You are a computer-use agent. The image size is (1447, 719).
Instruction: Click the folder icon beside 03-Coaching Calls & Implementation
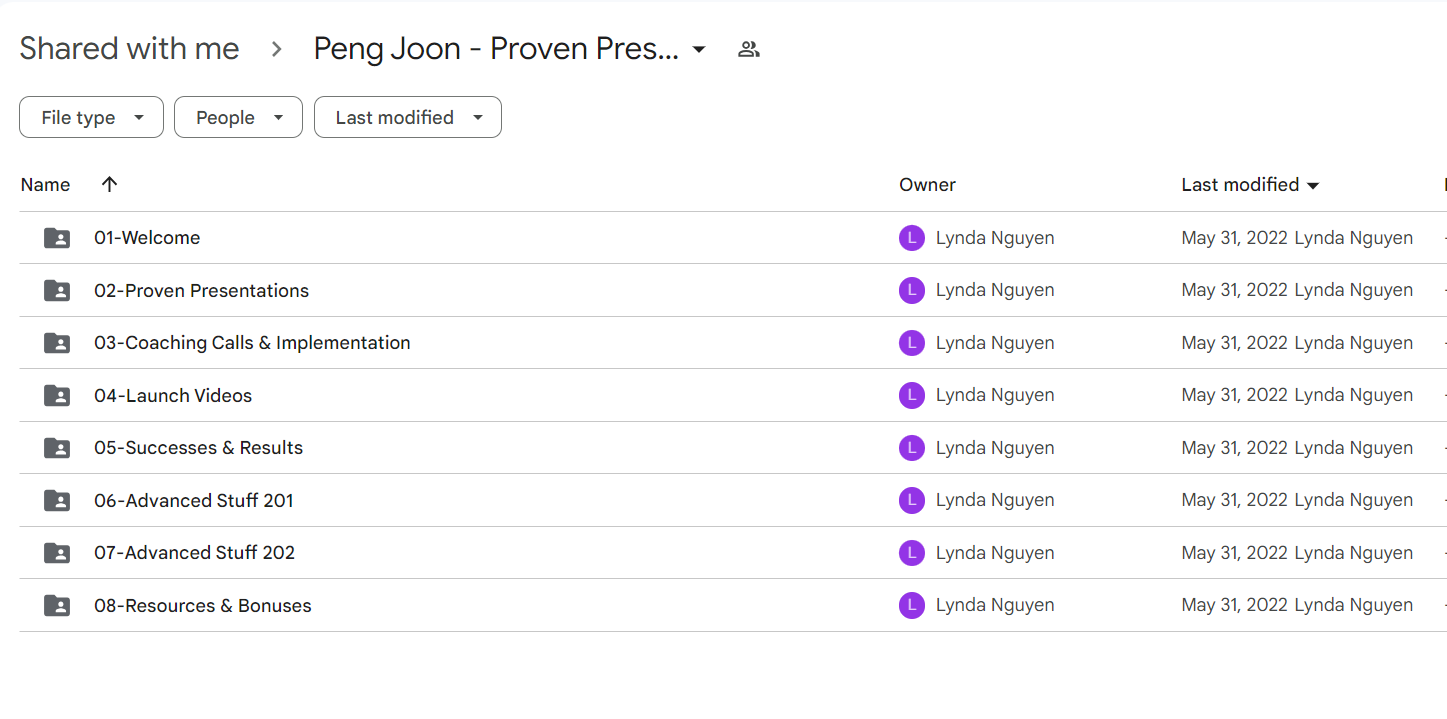click(57, 343)
